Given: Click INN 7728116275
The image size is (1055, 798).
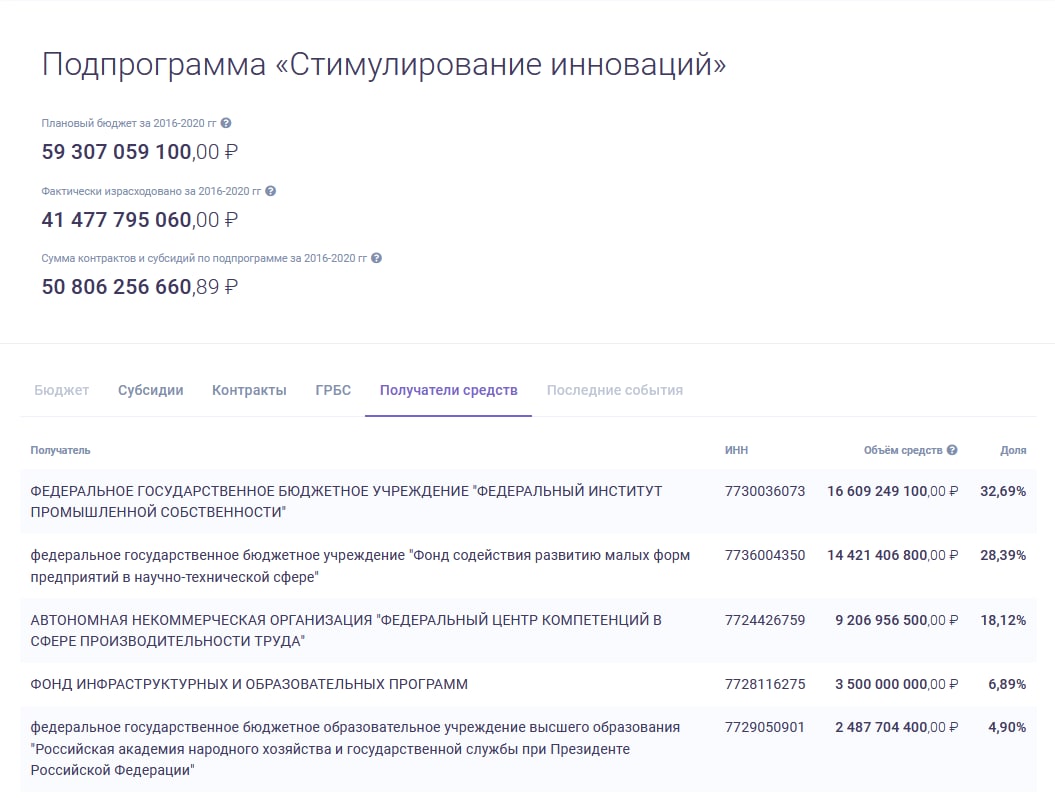Looking at the screenshot, I should tap(764, 684).
